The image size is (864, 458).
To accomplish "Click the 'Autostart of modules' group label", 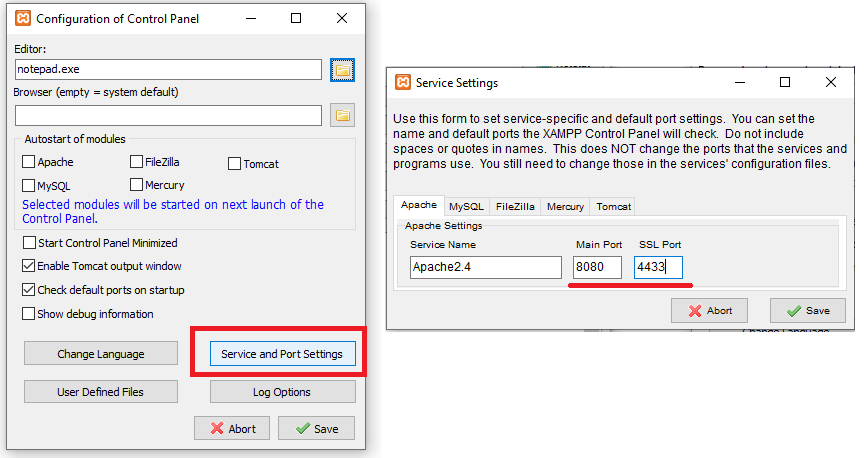I will point(75,139).
